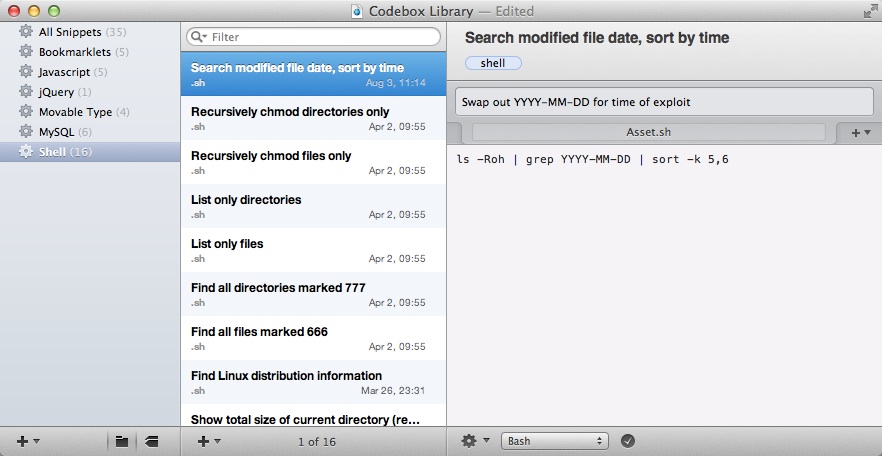The image size is (882, 456).
Task: Click the gear icon beside MySQL
Action: point(26,132)
